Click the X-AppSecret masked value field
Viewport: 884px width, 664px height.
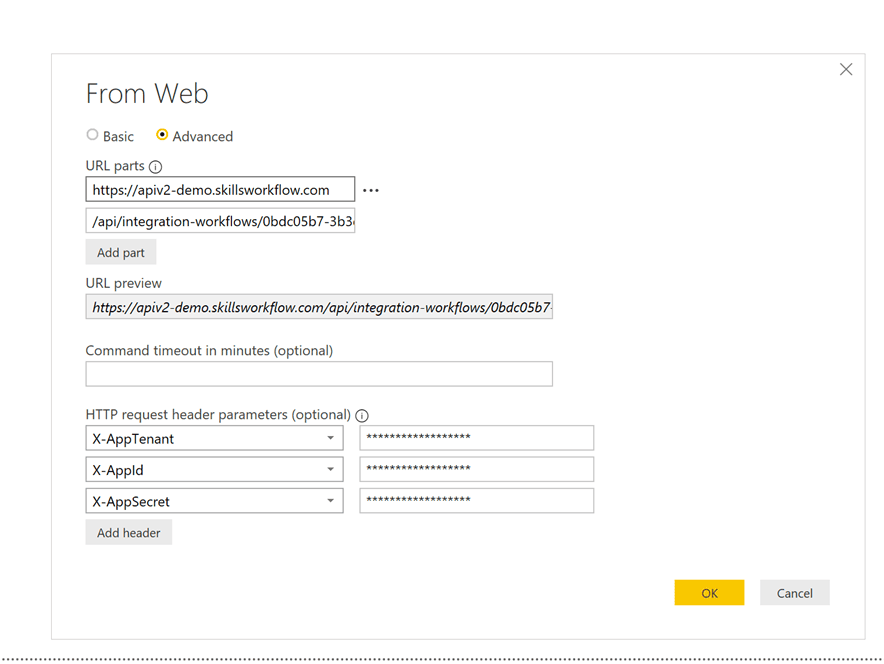pos(476,501)
